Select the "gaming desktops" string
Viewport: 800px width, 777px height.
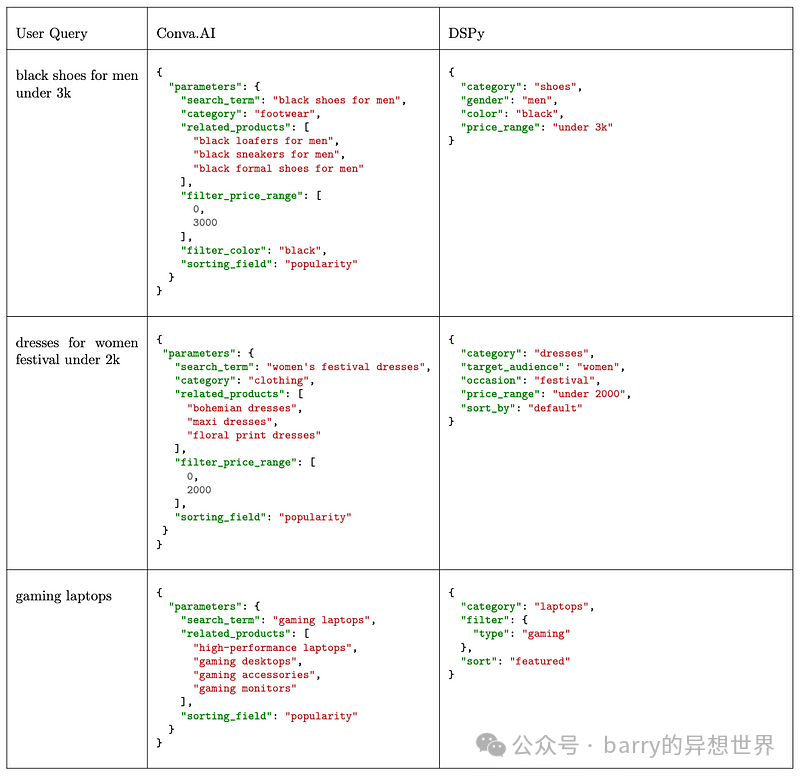pyautogui.click(x=247, y=661)
